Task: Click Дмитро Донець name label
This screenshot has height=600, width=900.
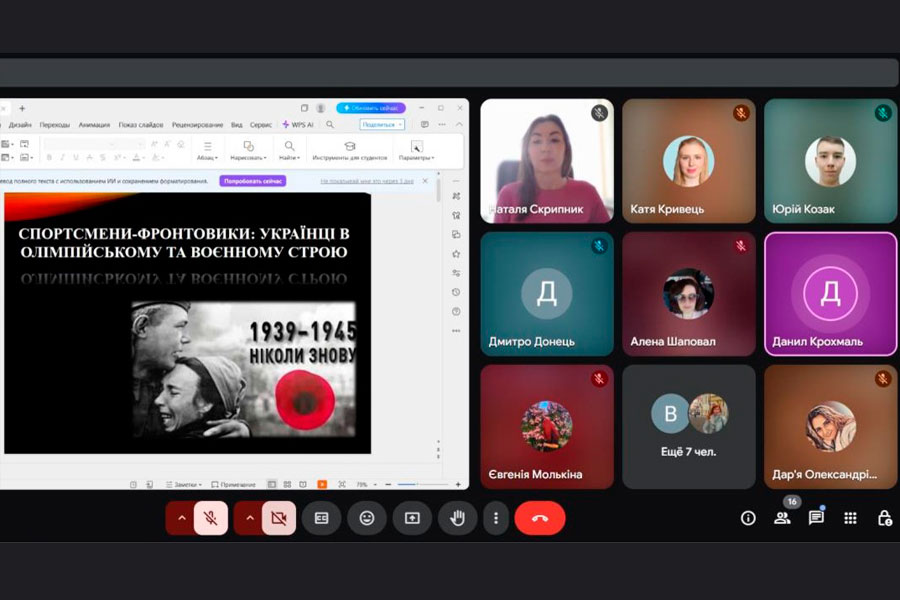Action: [x=532, y=342]
